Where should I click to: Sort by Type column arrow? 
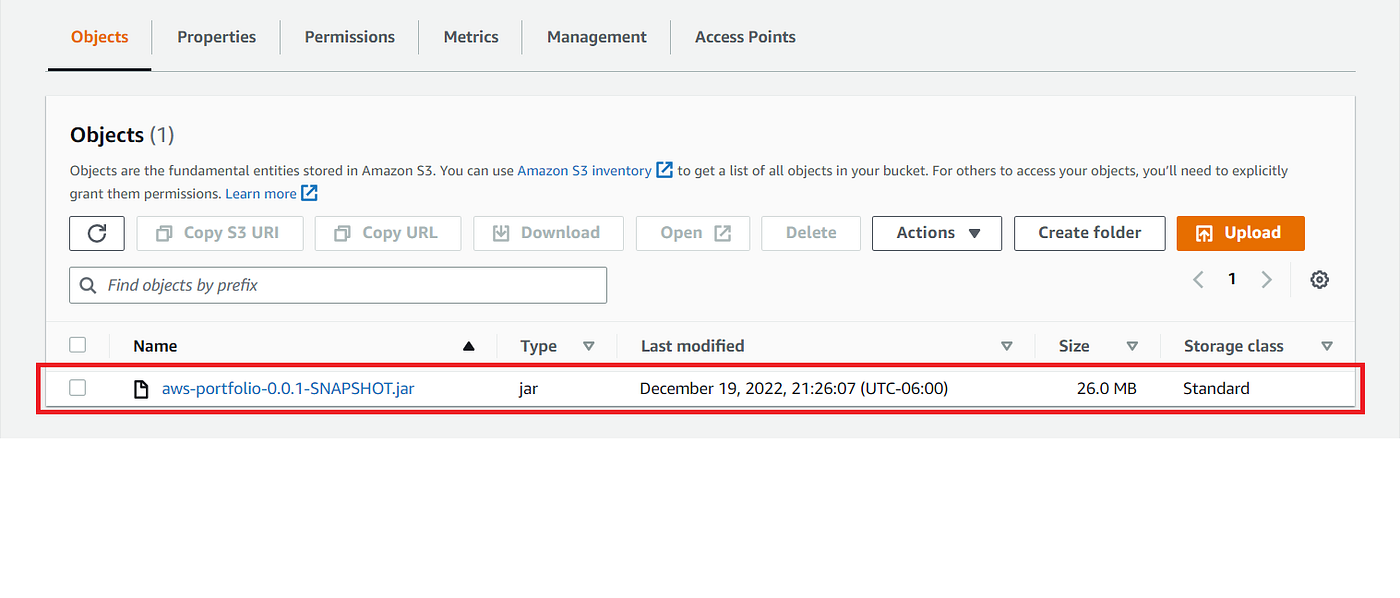coord(589,346)
